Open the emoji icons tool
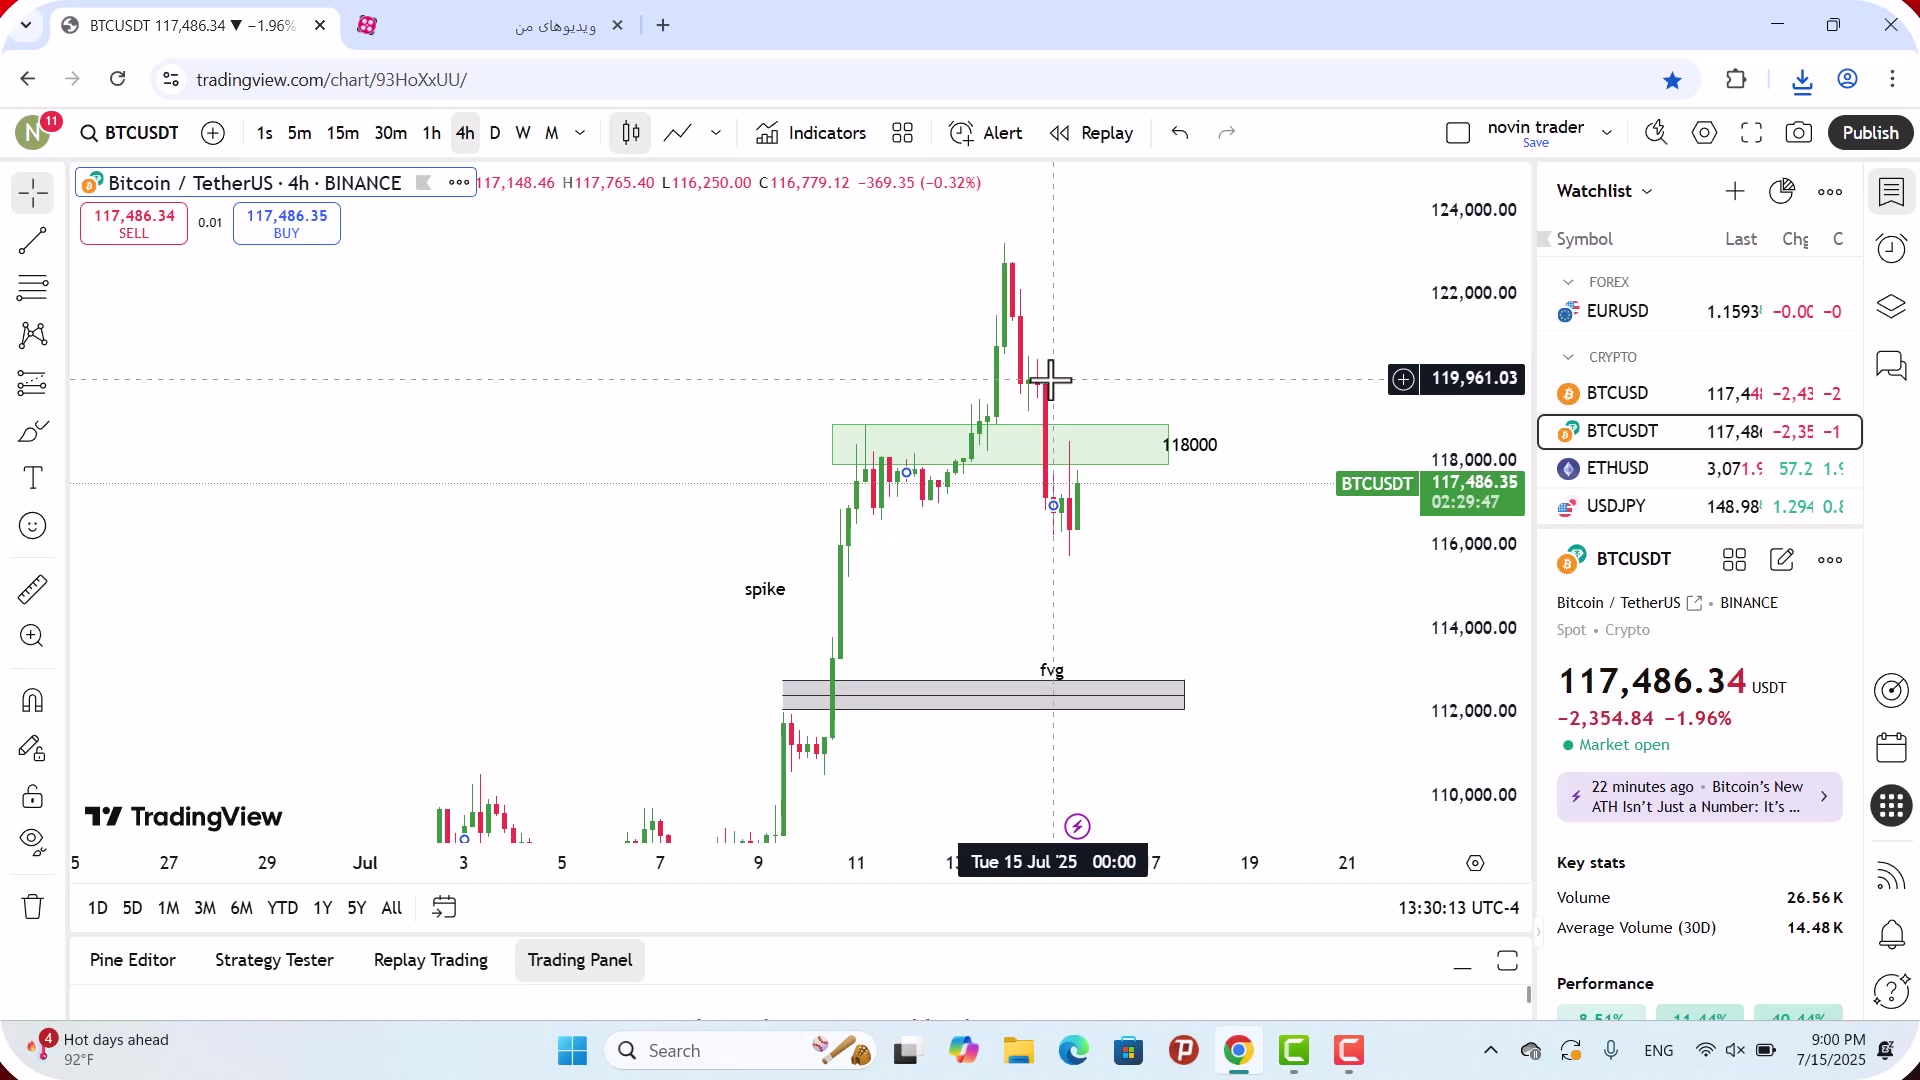 point(33,526)
